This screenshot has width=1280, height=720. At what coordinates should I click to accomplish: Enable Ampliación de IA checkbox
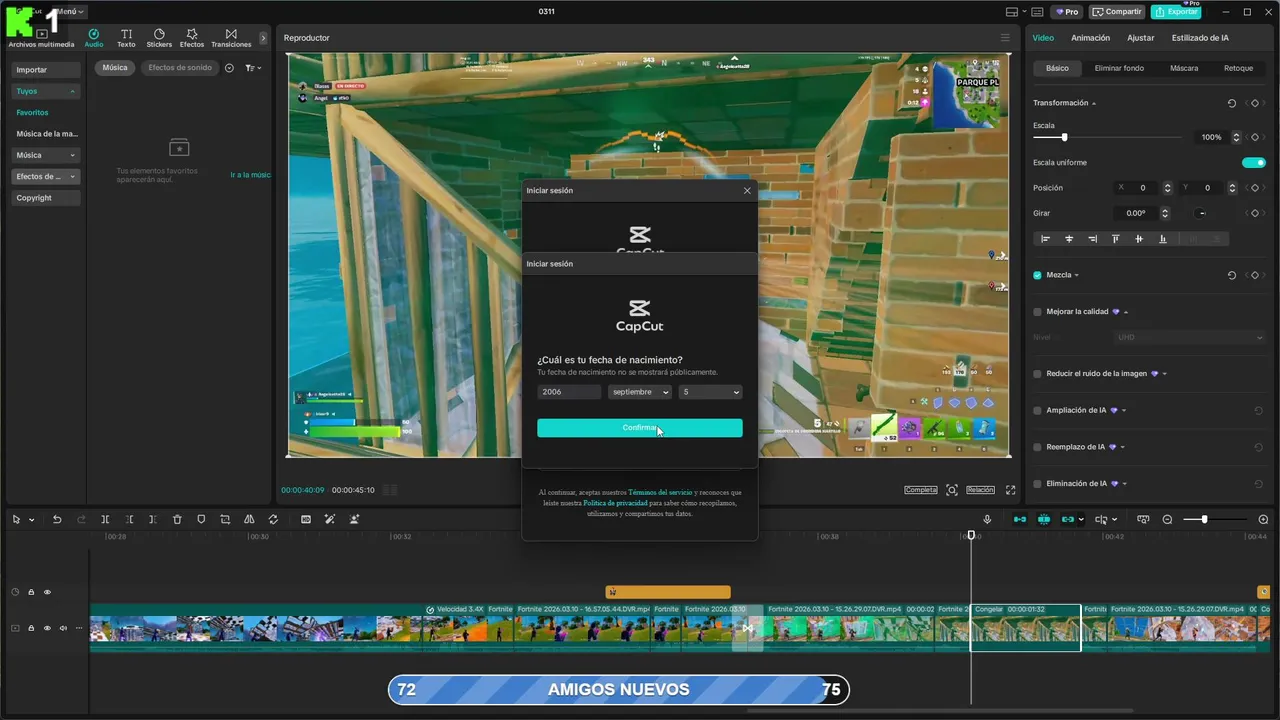pos(1037,410)
